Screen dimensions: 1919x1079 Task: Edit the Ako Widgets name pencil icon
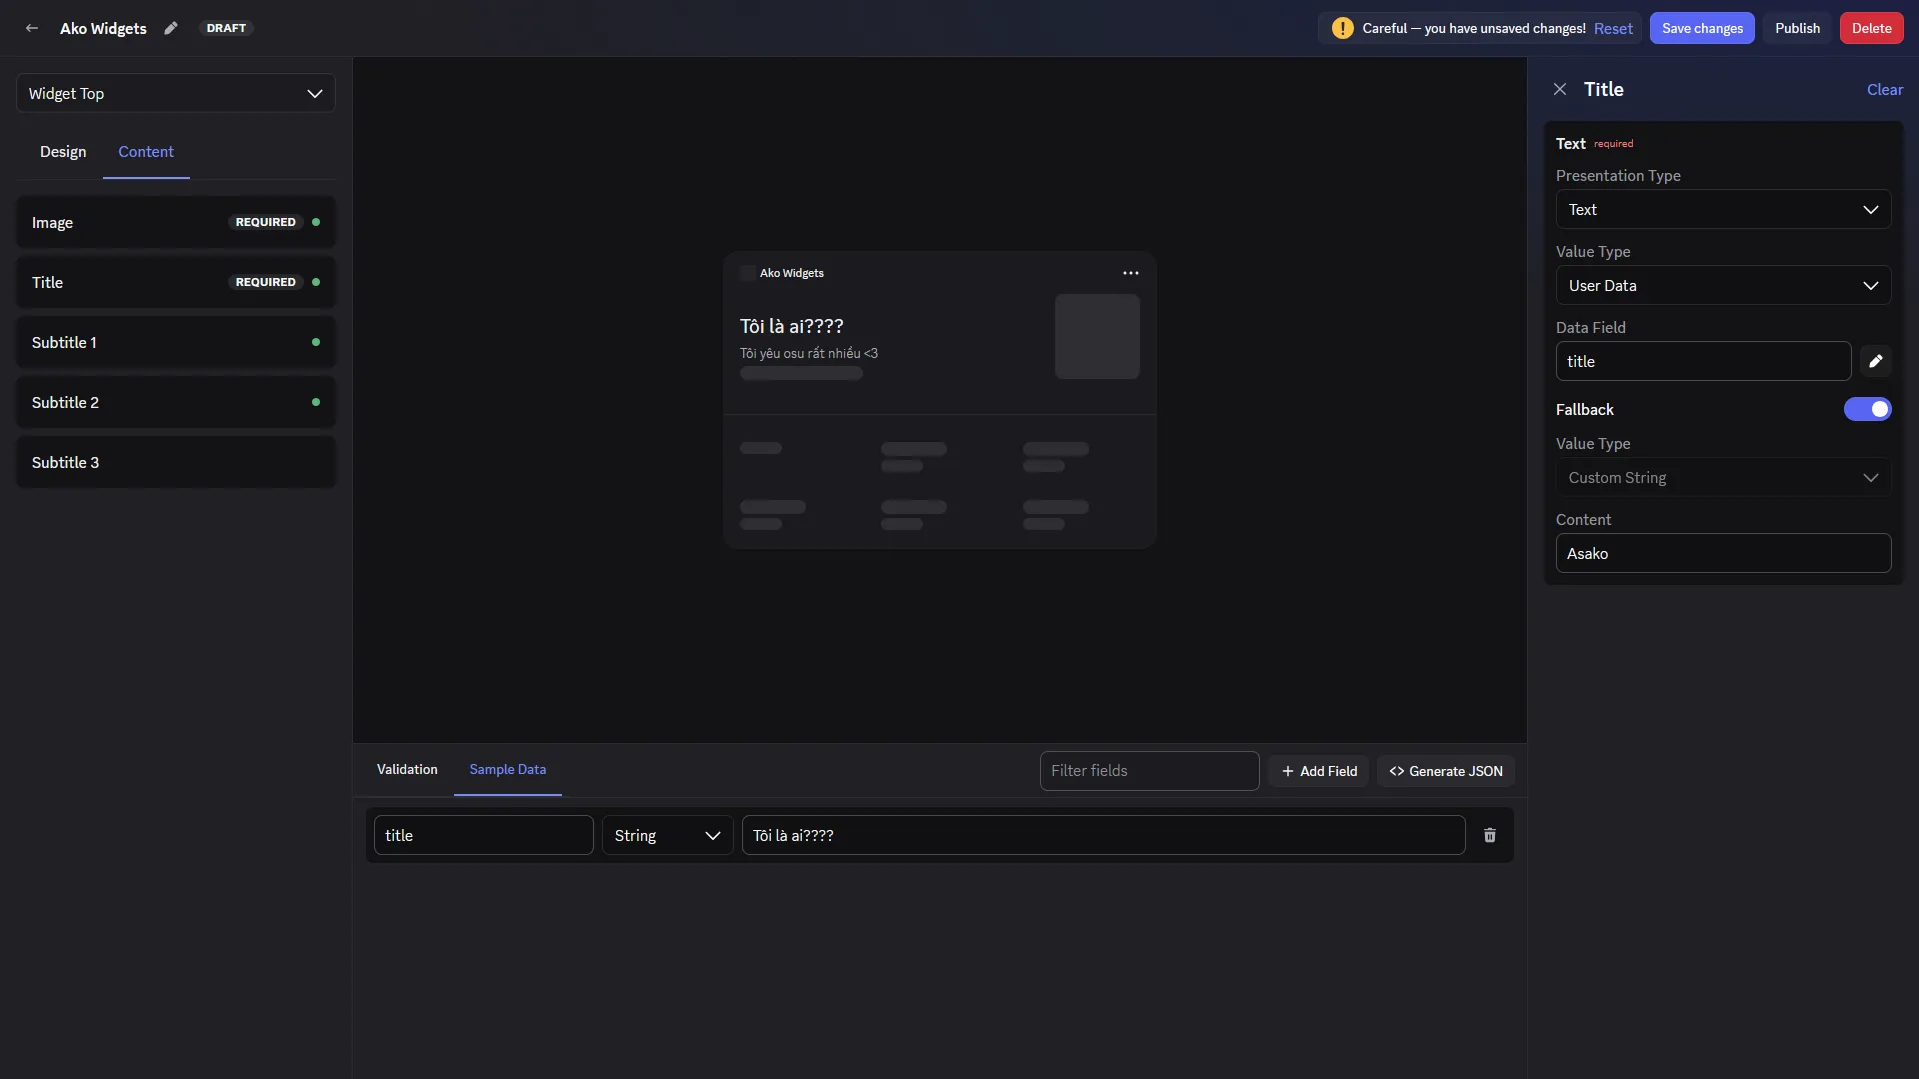(x=171, y=28)
